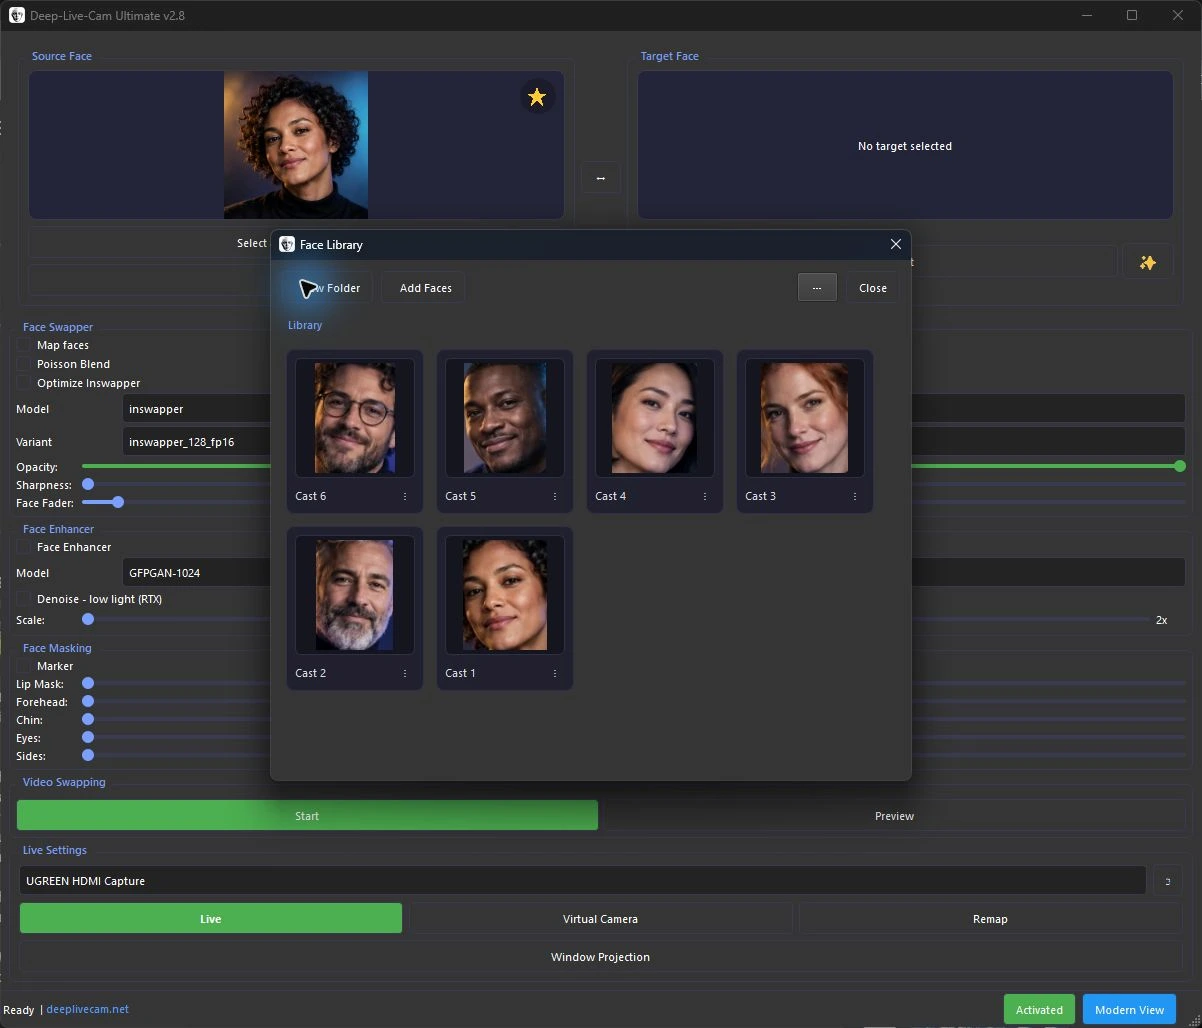The height and width of the screenshot is (1028, 1202).
Task: Open the Cast 4 options menu dots
Action: (705, 496)
